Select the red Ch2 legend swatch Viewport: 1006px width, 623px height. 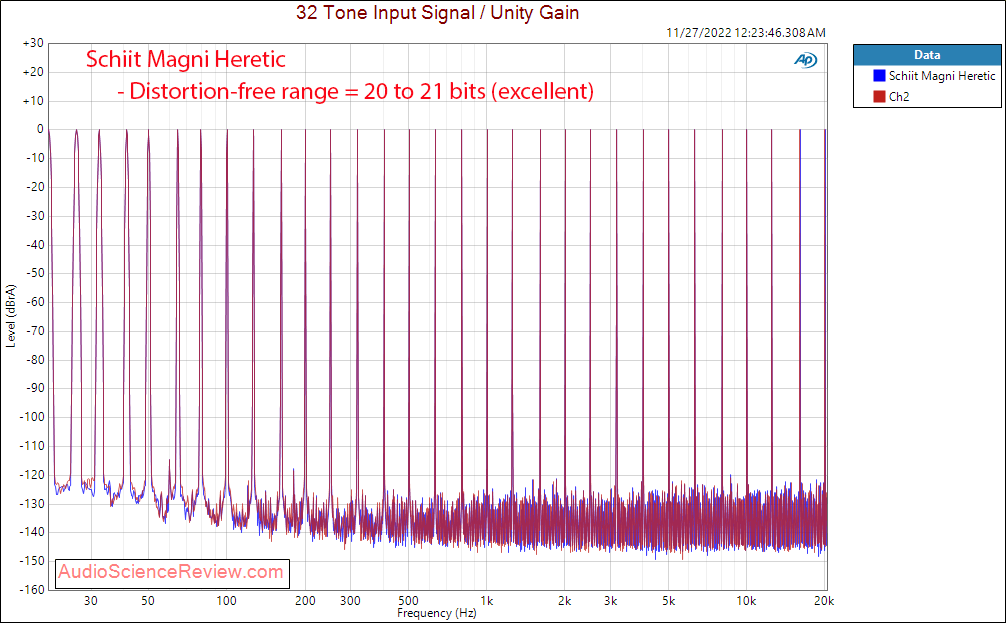pos(879,97)
